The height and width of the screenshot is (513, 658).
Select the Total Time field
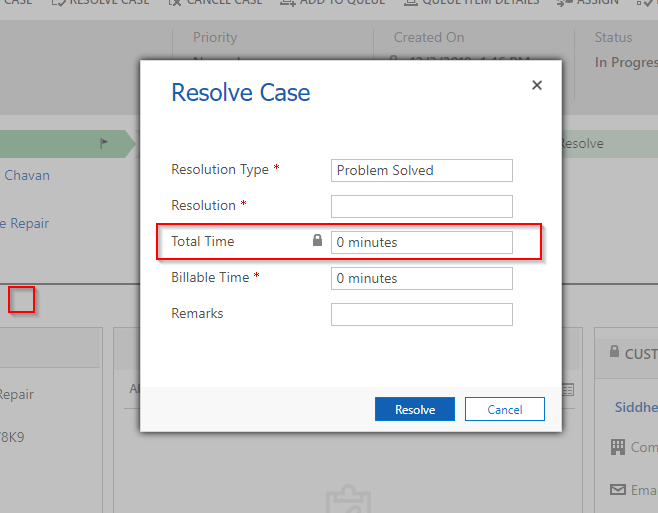(x=421, y=242)
